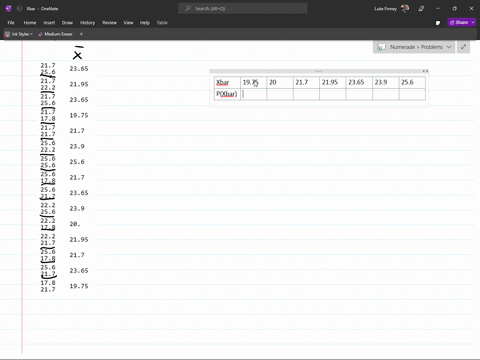Open the pen mode icon near account
Image resolution: width=480 pixels, height=360 pixels.
(421, 9)
